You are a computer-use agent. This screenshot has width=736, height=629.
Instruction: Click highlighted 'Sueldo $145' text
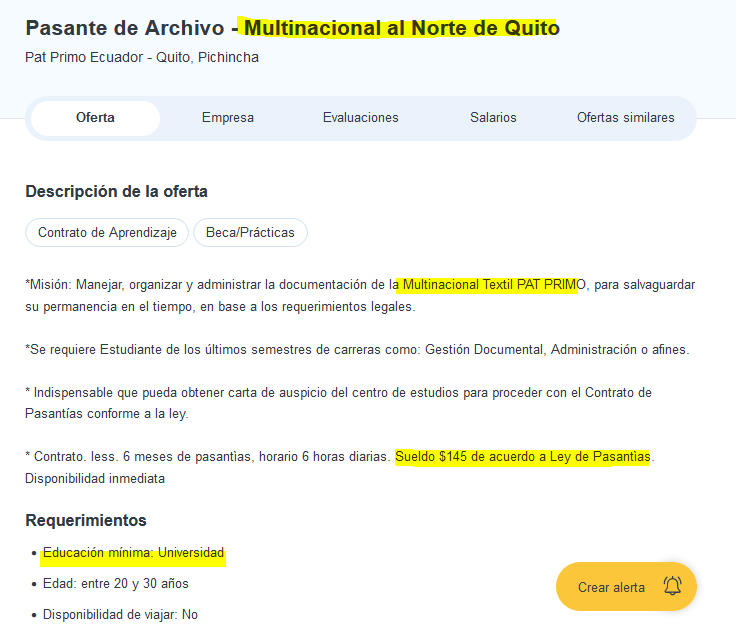(x=431, y=457)
